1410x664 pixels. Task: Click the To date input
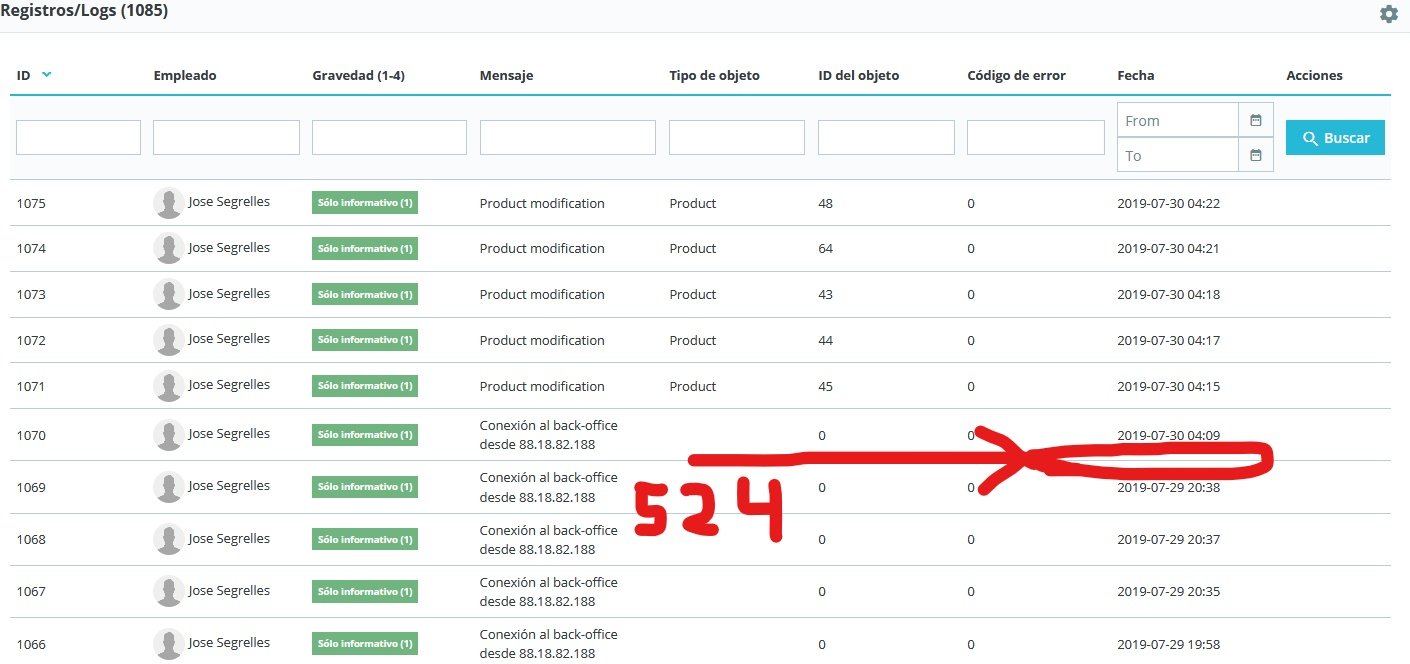(x=1178, y=155)
